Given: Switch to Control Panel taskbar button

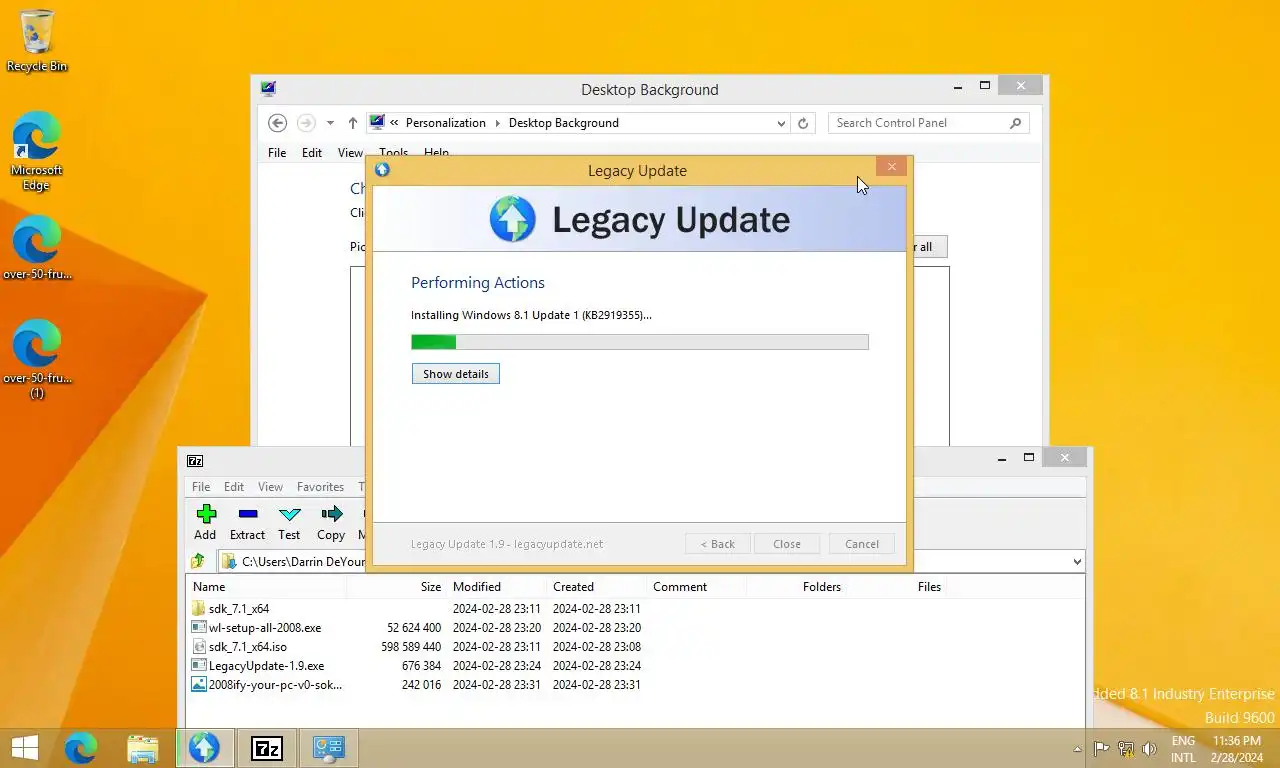Looking at the screenshot, I should [329, 748].
